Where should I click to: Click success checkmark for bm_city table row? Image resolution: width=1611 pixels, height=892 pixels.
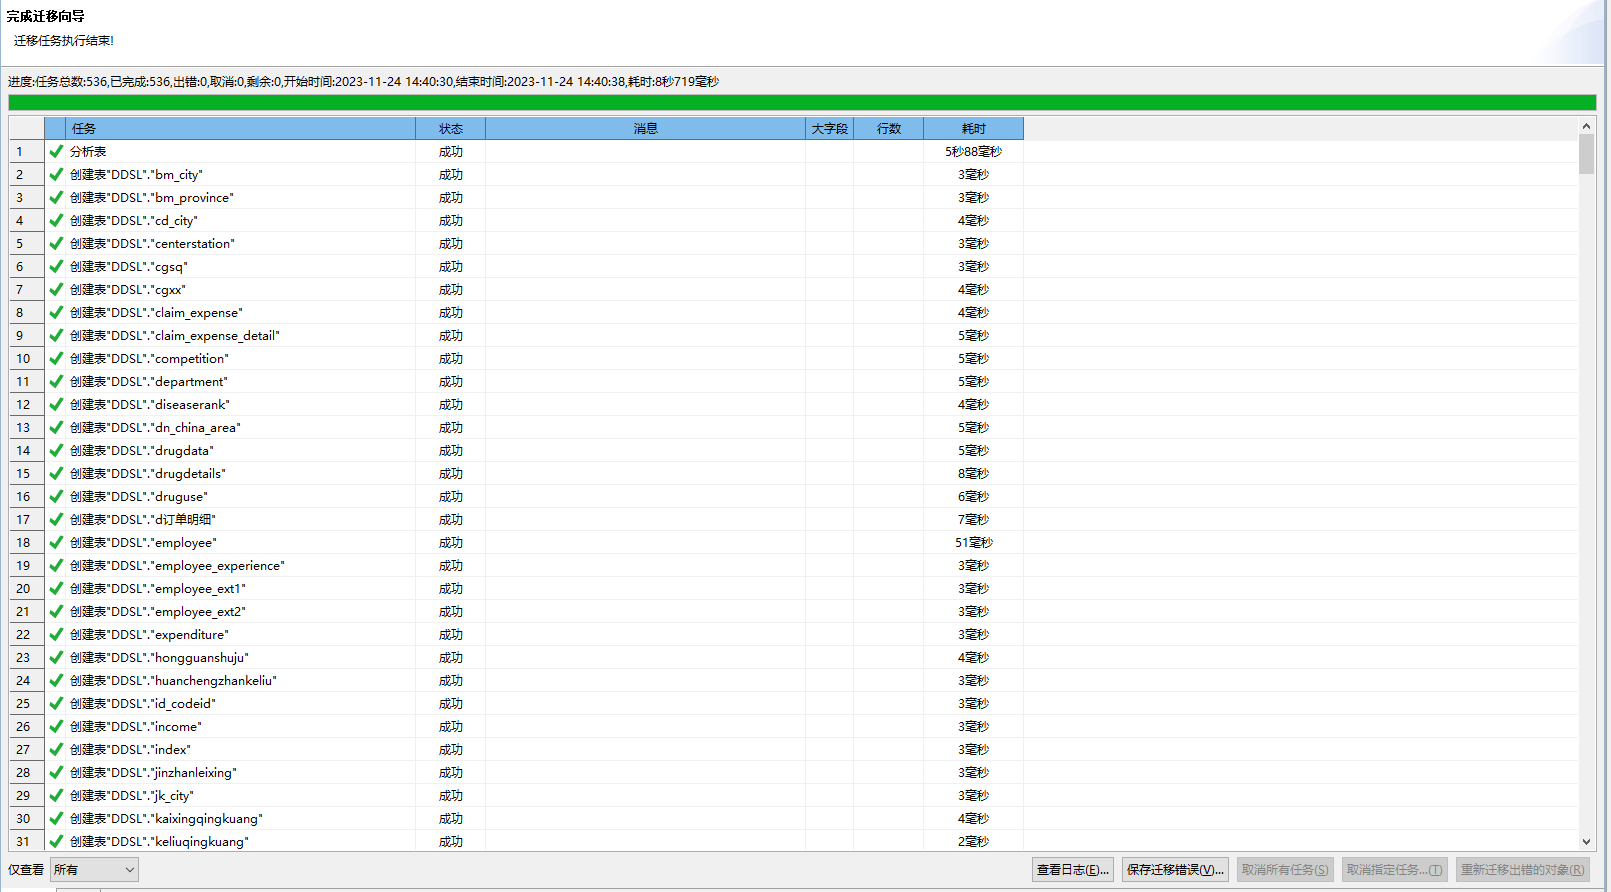pyautogui.click(x=56, y=175)
